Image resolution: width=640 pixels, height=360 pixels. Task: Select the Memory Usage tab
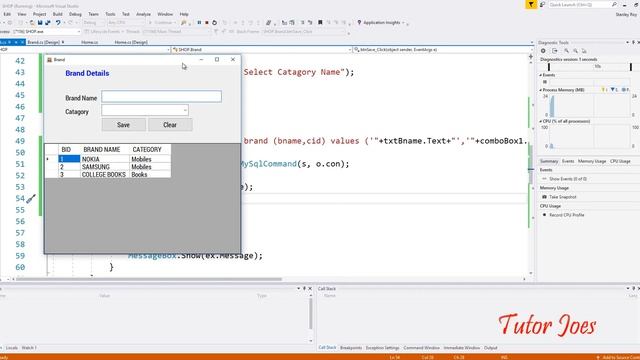point(591,161)
